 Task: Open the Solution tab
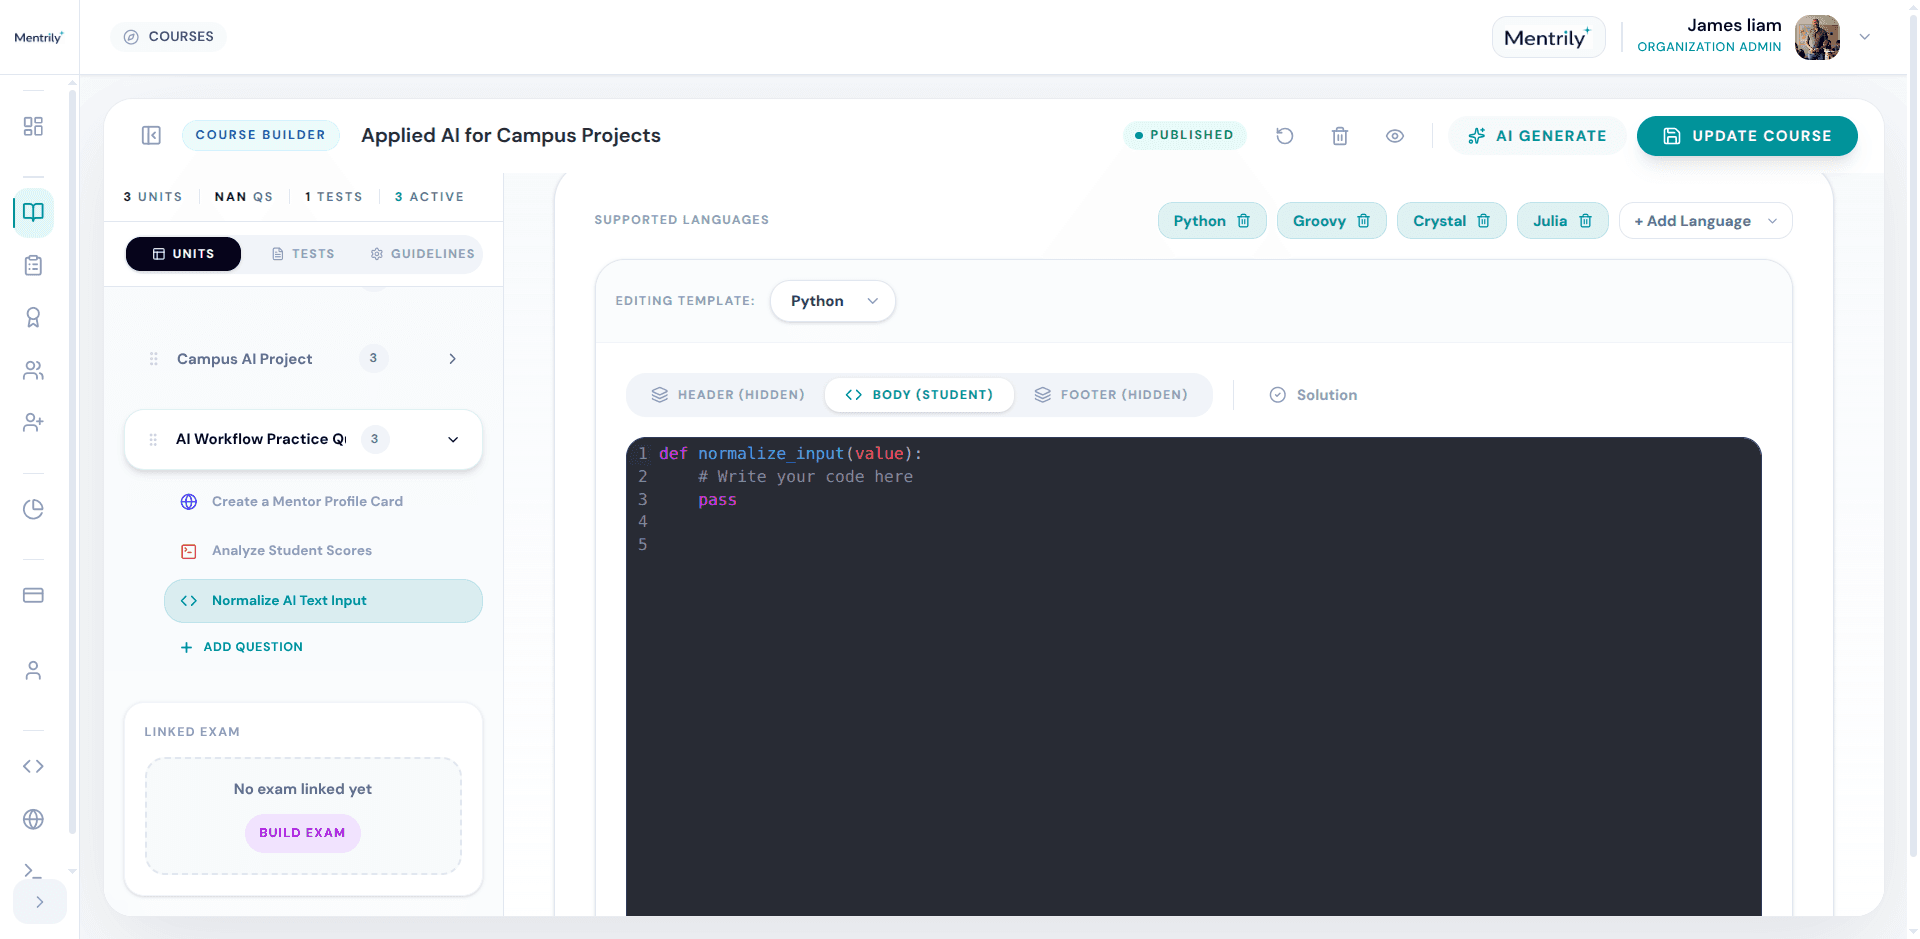pos(1313,395)
